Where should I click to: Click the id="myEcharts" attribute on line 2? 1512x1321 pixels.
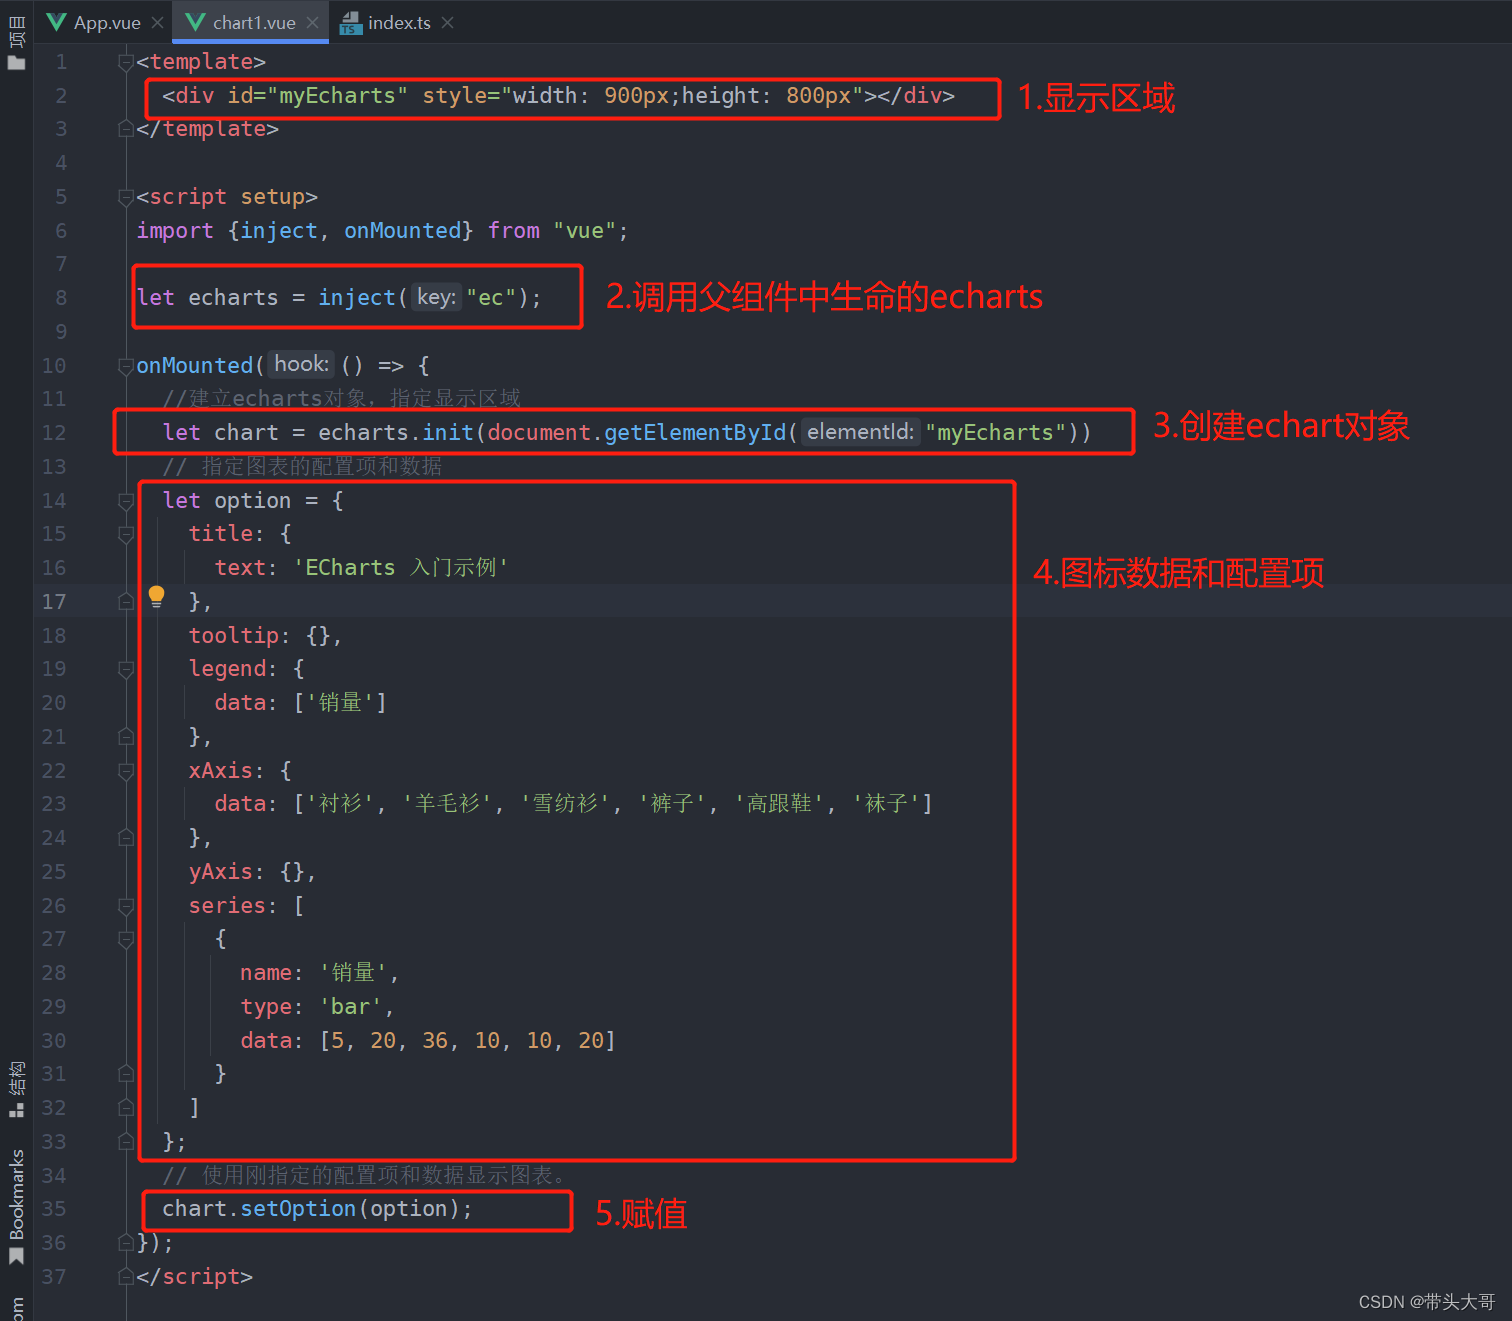point(318,96)
